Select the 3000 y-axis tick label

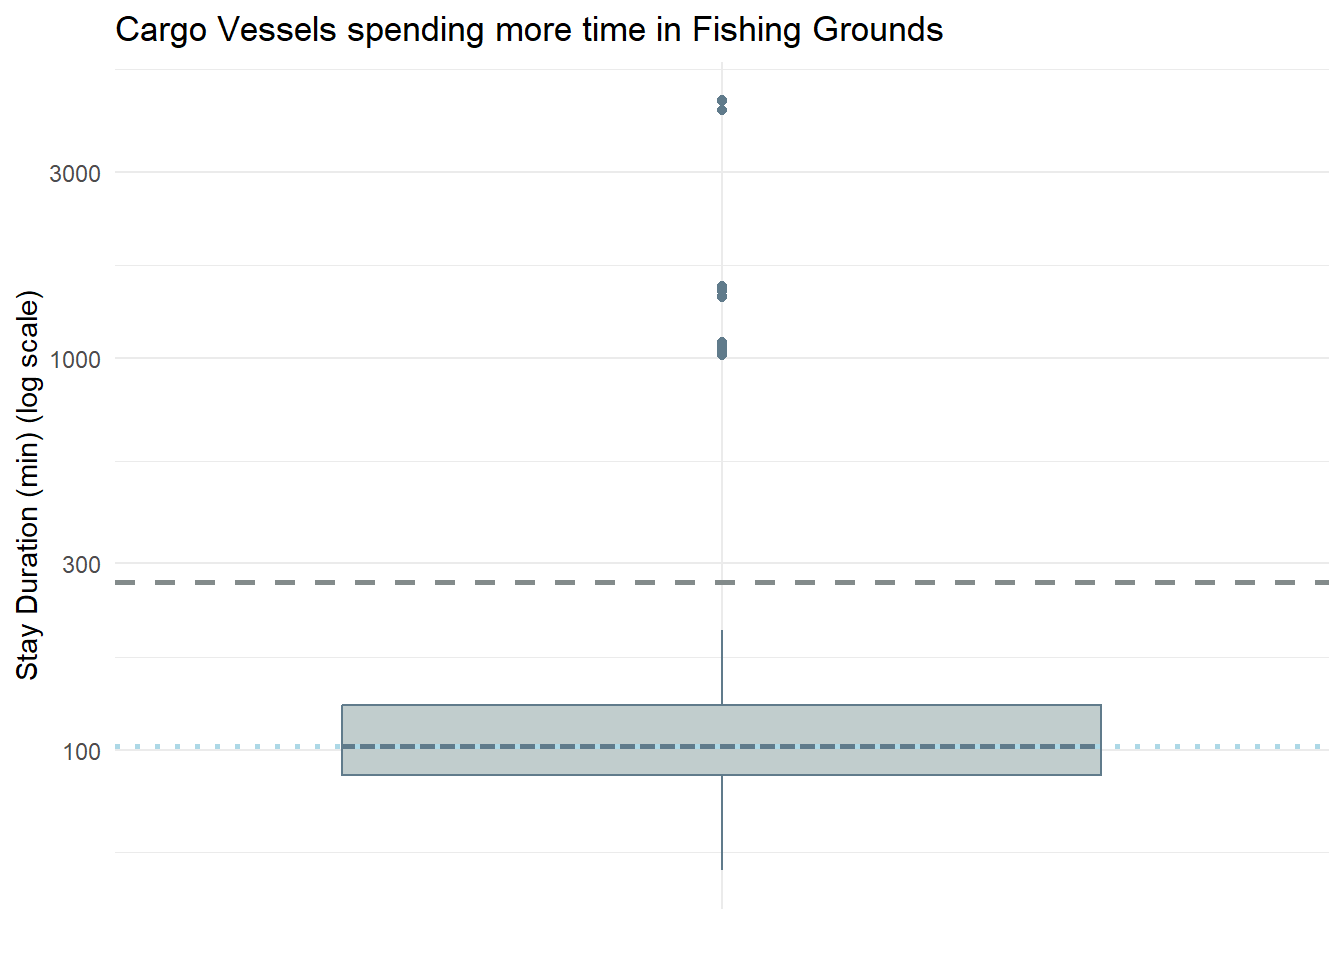[75, 174]
